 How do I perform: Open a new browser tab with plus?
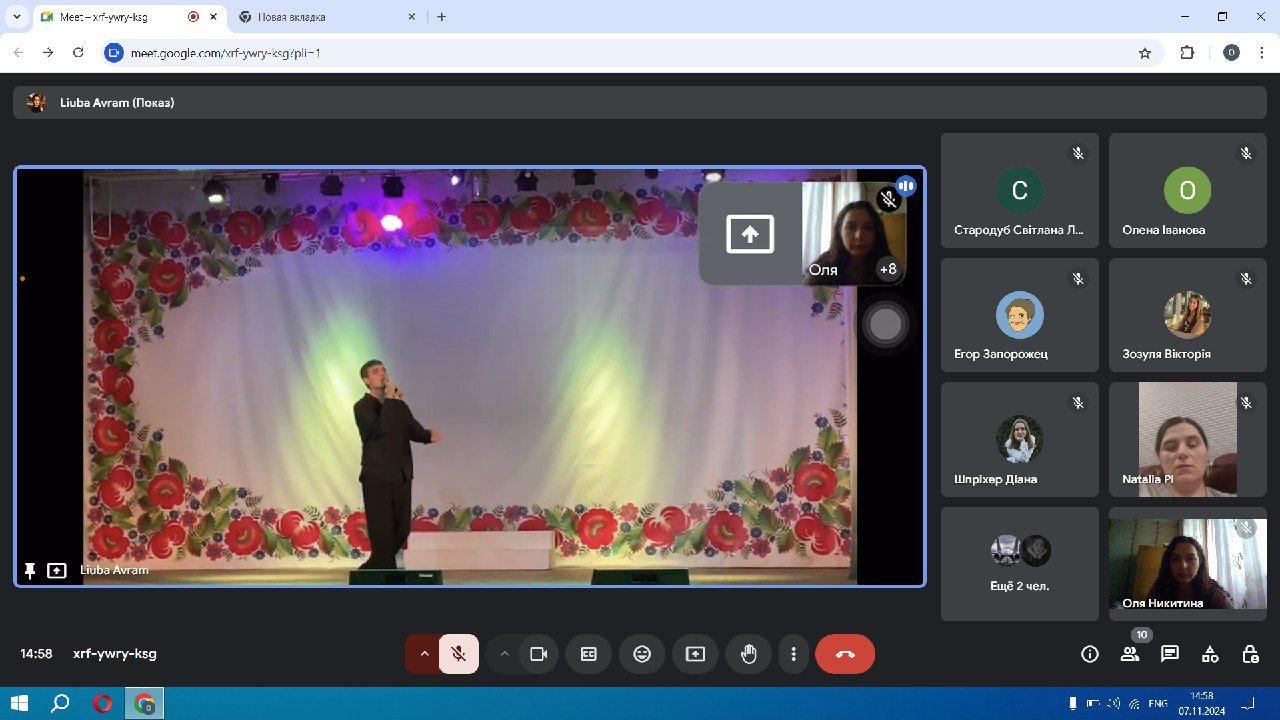click(x=441, y=17)
